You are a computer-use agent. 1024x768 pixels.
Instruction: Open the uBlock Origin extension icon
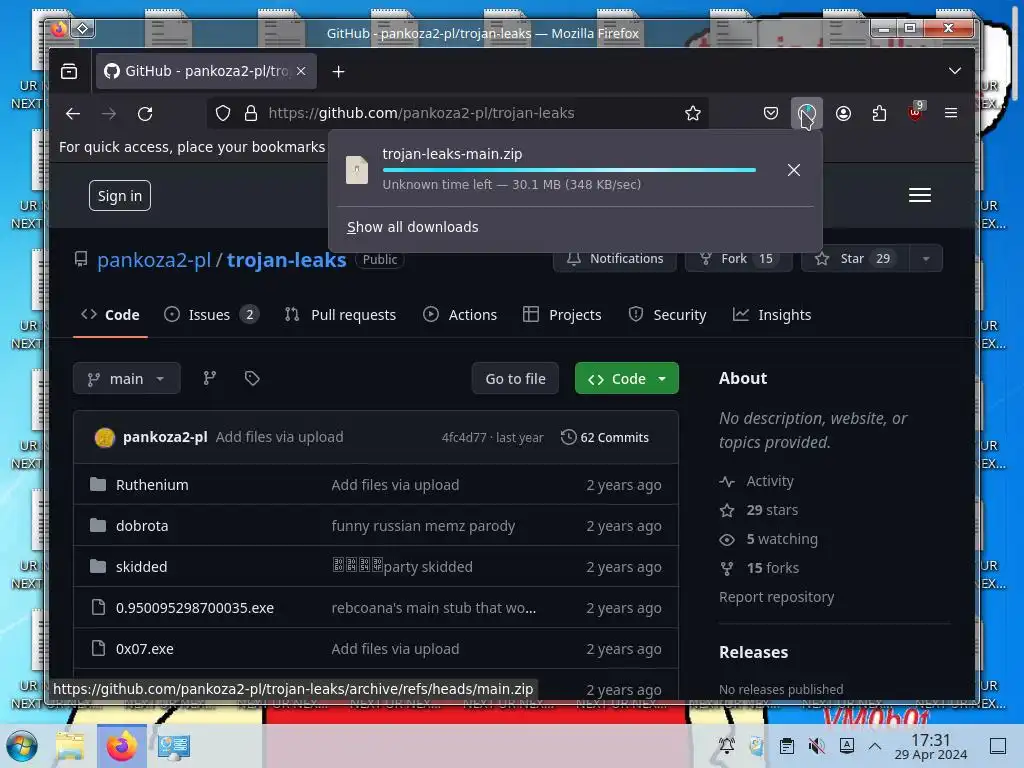click(x=916, y=114)
